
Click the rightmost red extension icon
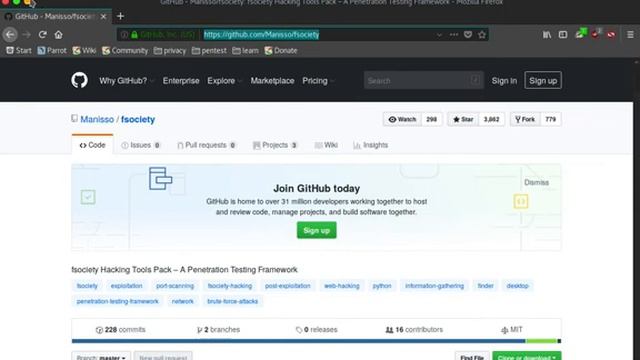(611, 35)
